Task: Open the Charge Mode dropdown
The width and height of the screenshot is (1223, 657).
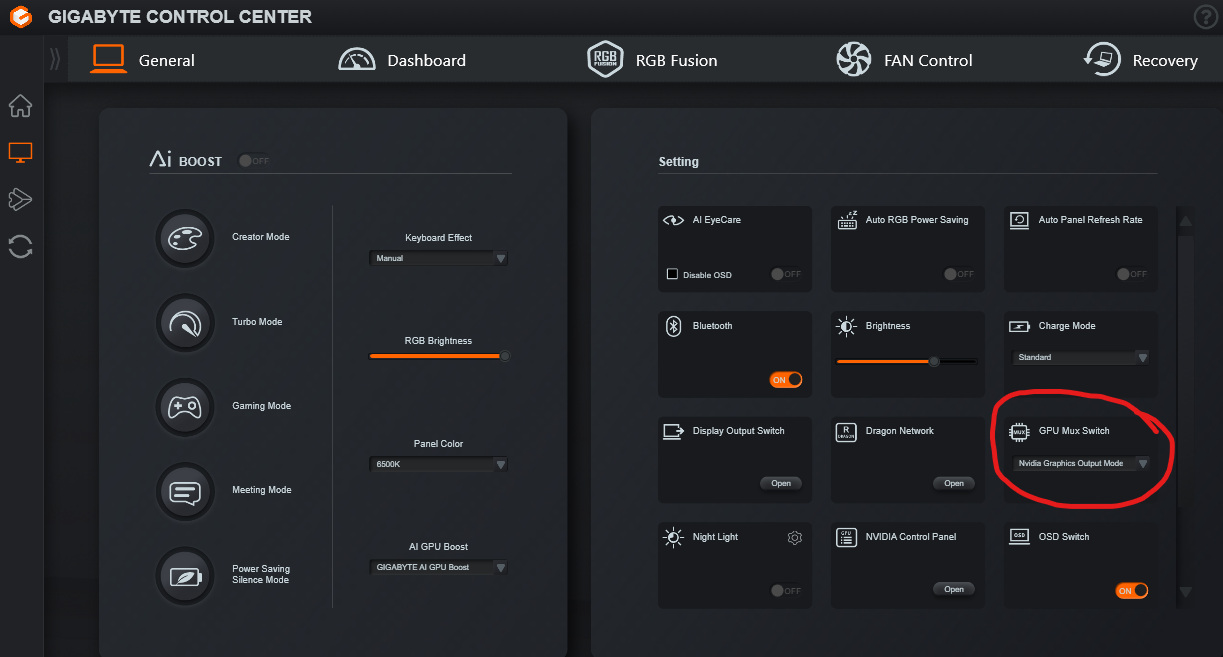Action: click(1081, 358)
